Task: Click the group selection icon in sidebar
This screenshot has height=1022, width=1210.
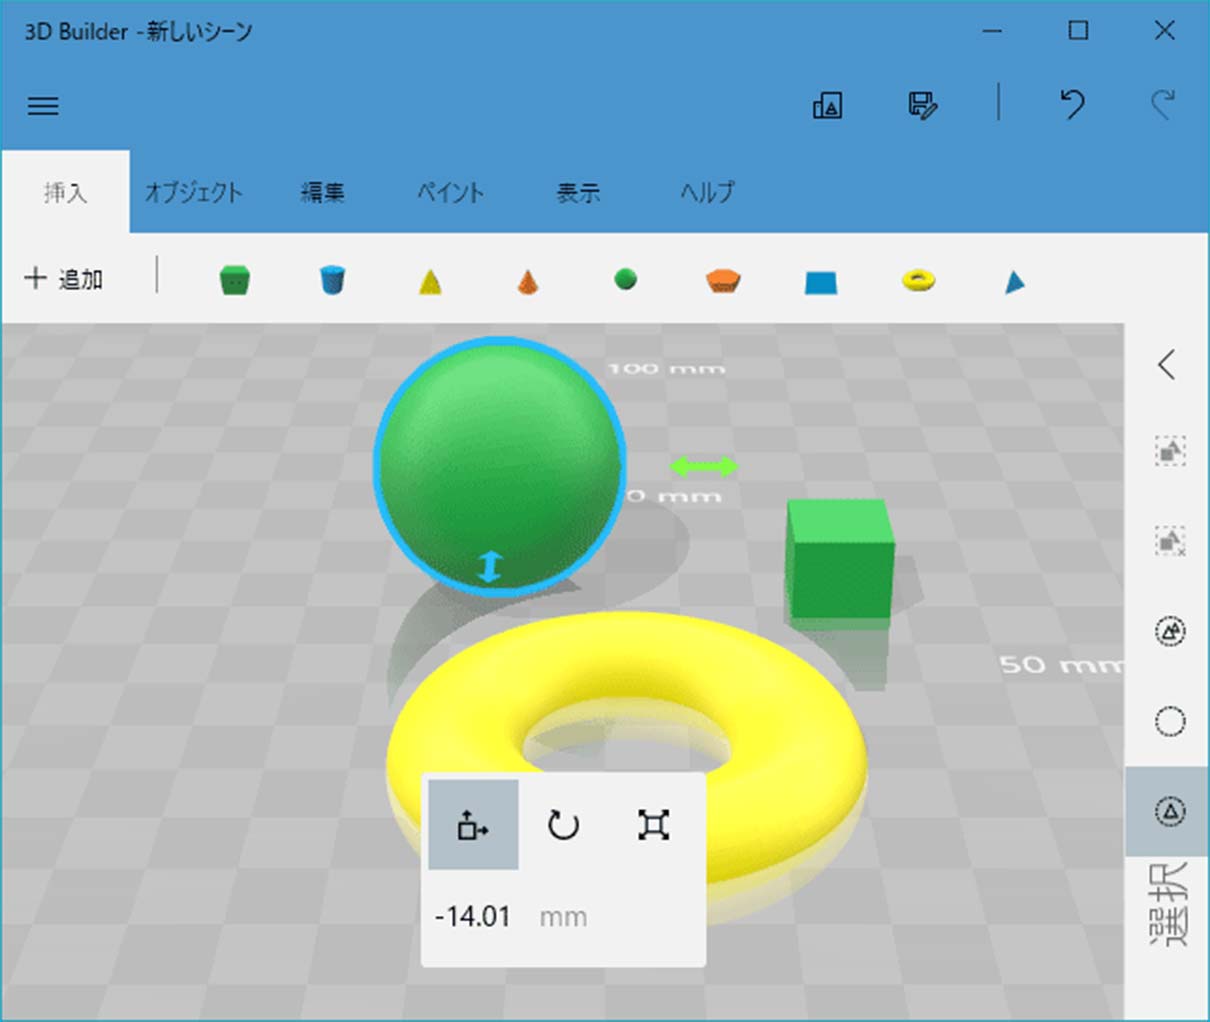Action: coord(1170,451)
